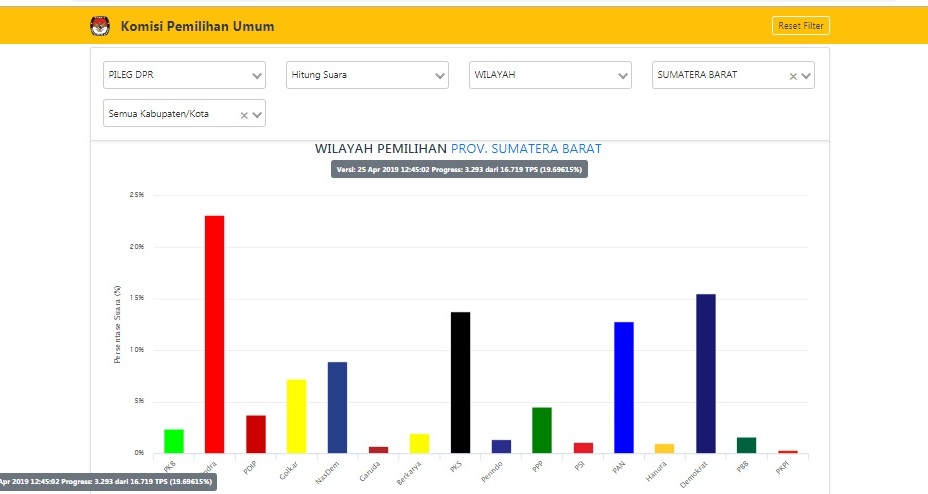
Task: Click the blue PAN bar
Action: pyautogui.click(x=624, y=387)
